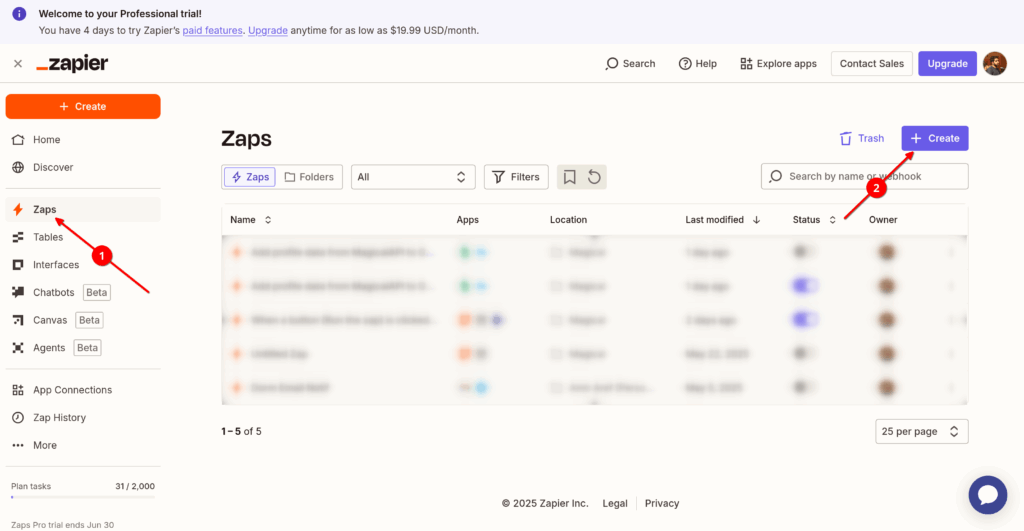The image size is (1024, 531).
Task: Toggle the second Zap's status switch
Action: pyautogui.click(x=804, y=285)
